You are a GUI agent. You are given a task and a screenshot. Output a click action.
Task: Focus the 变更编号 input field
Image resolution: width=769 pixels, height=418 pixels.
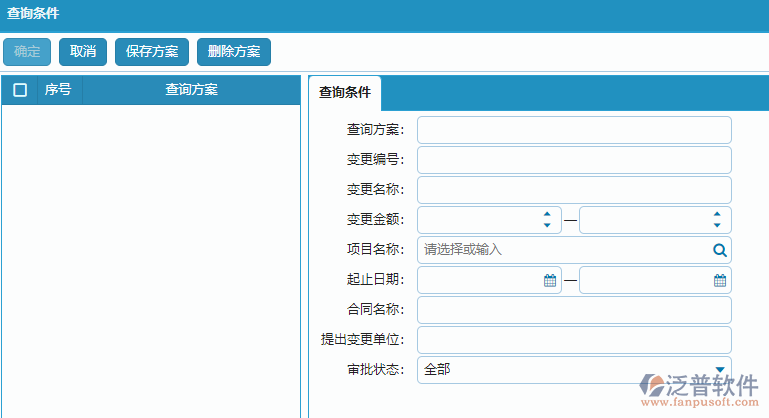(x=574, y=160)
